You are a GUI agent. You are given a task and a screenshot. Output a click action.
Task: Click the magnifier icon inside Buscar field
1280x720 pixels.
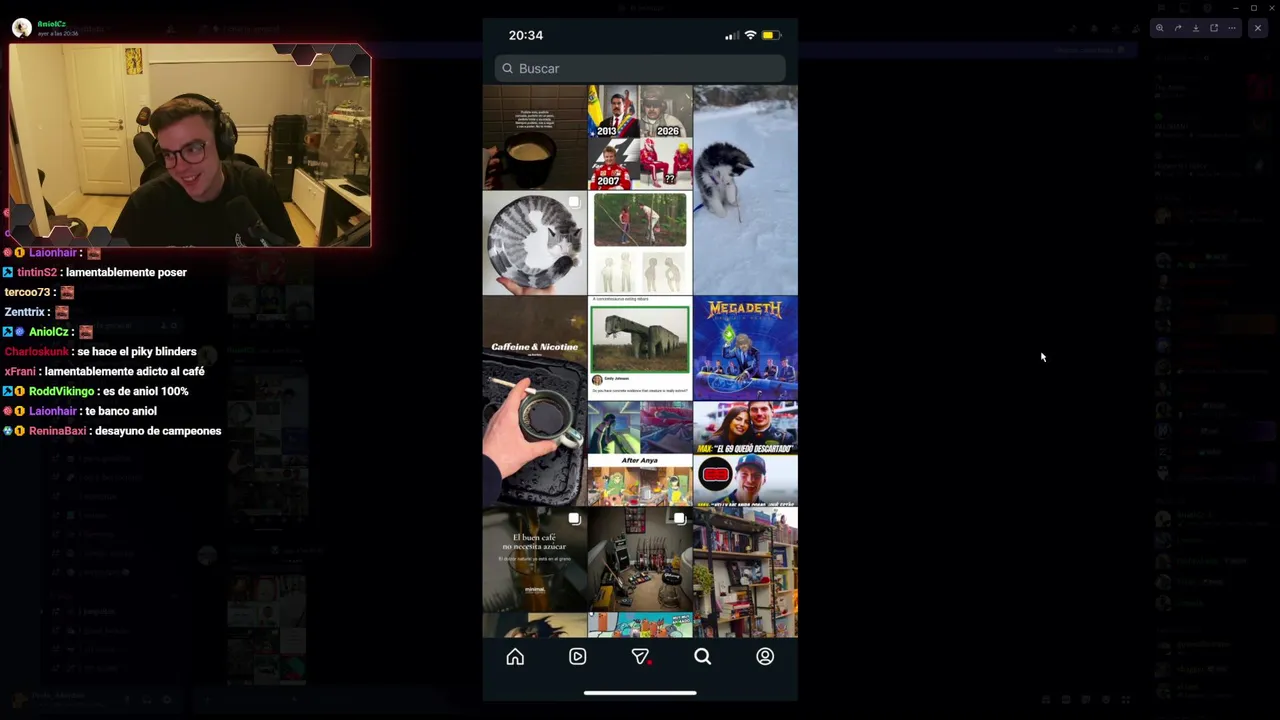pos(508,68)
